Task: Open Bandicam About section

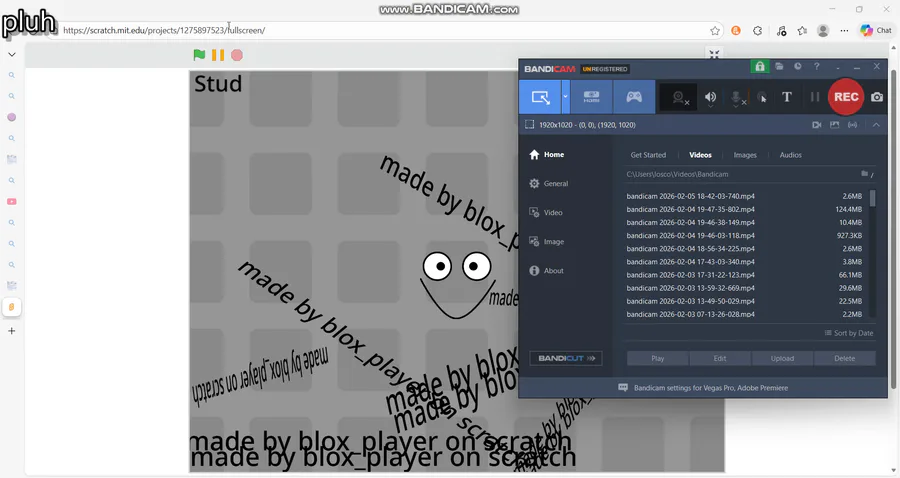Action: click(546, 271)
